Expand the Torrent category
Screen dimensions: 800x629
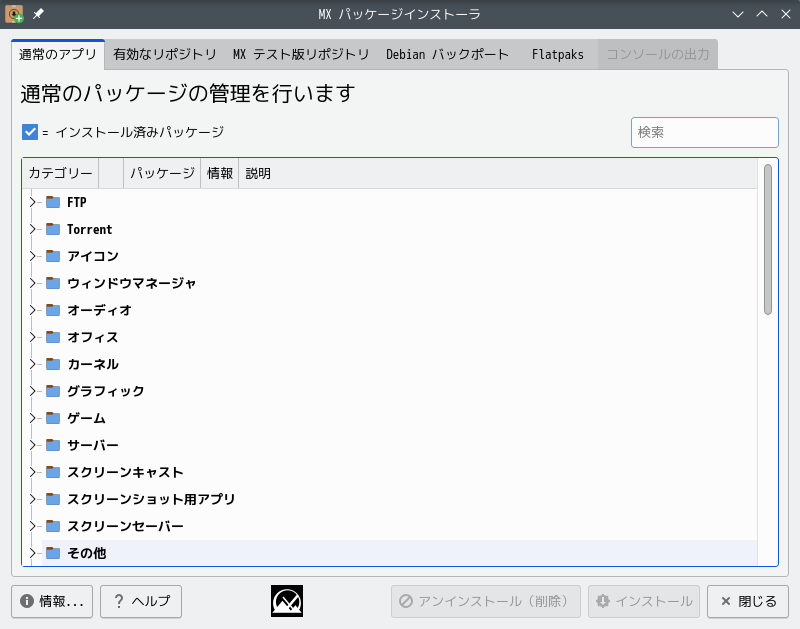(32, 229)
